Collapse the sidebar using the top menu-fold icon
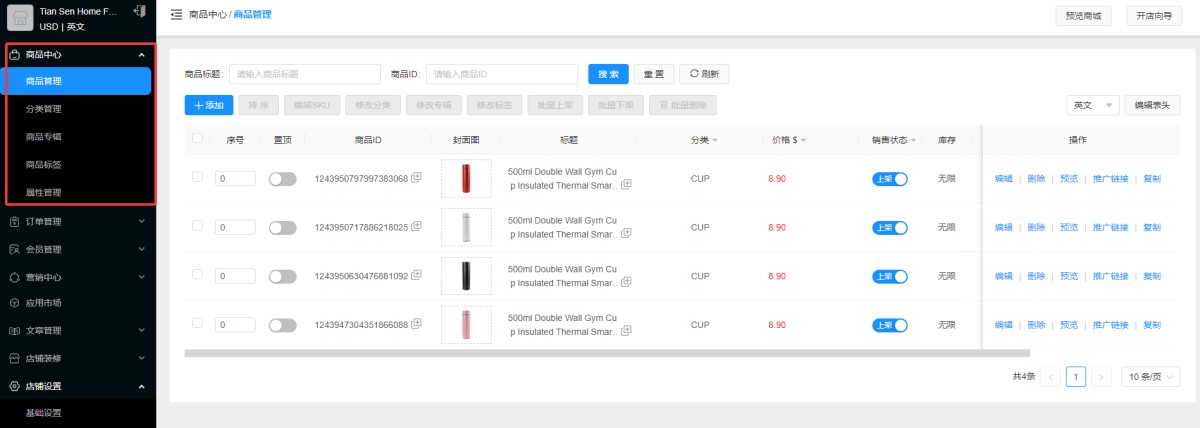This screenshot has height=428, width=1200. pos(176,15)
